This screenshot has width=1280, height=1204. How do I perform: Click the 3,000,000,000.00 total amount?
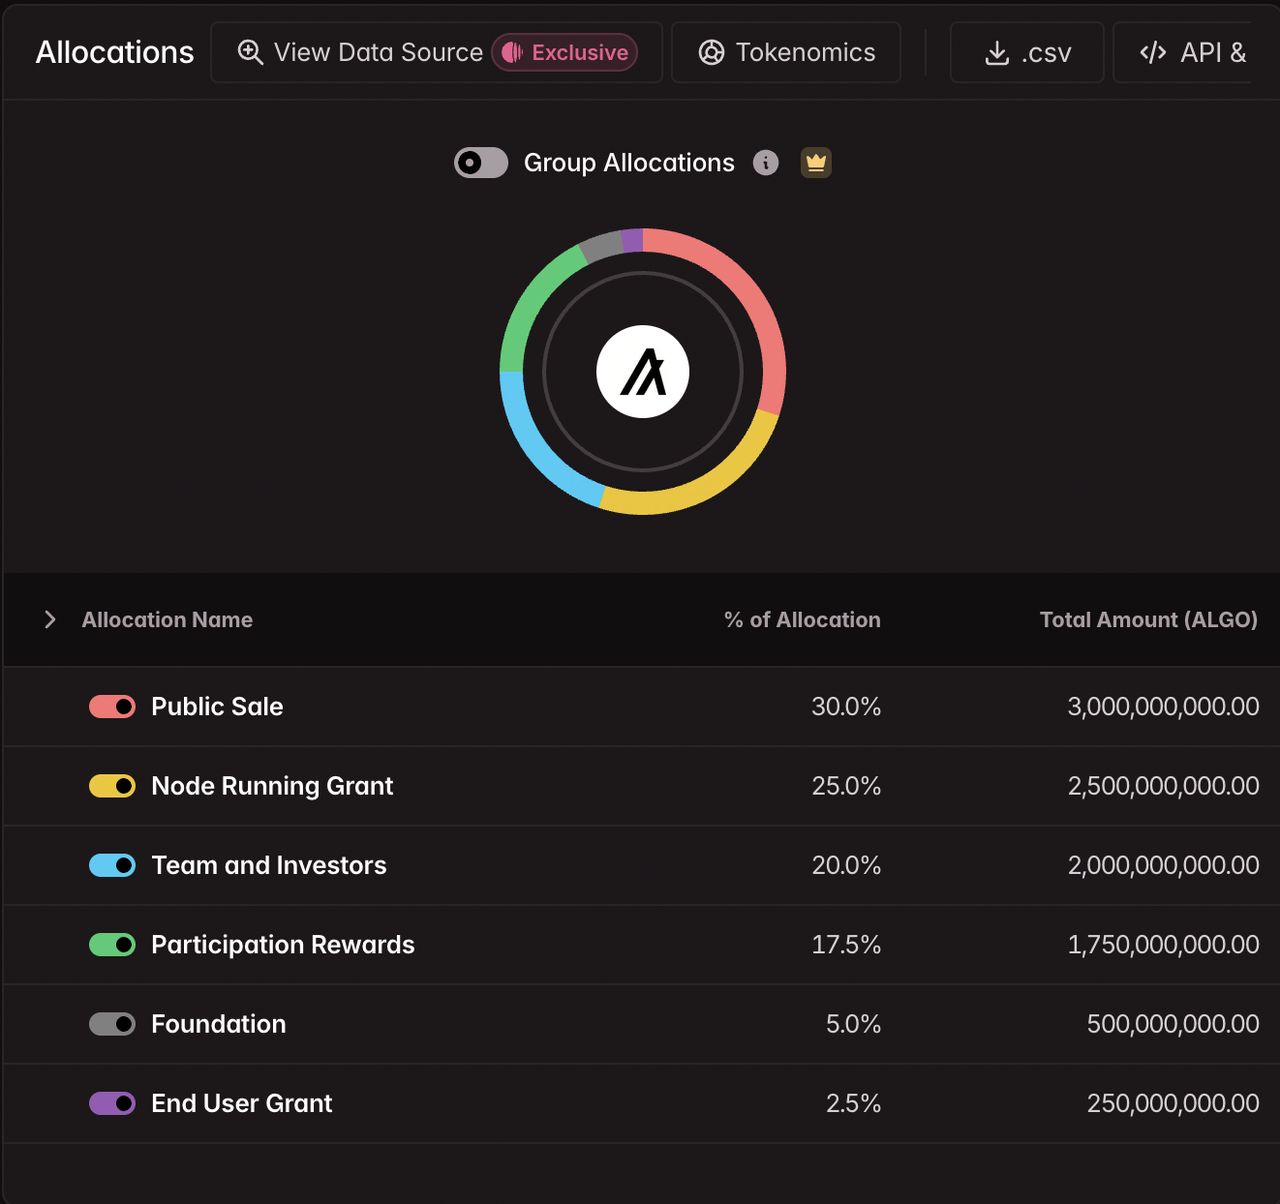[x=1163, y=707]
